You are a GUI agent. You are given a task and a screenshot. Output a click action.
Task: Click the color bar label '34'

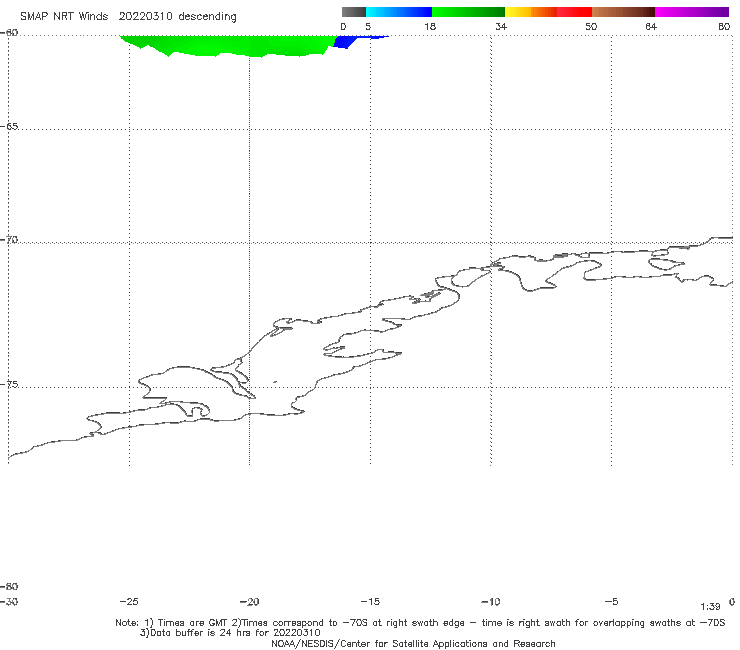pyautogui.click(x=501, y=27)
